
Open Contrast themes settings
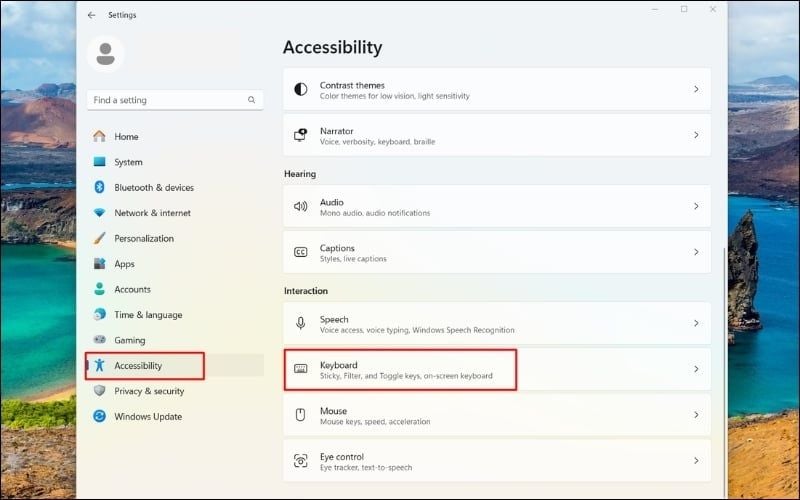[352, 85]
